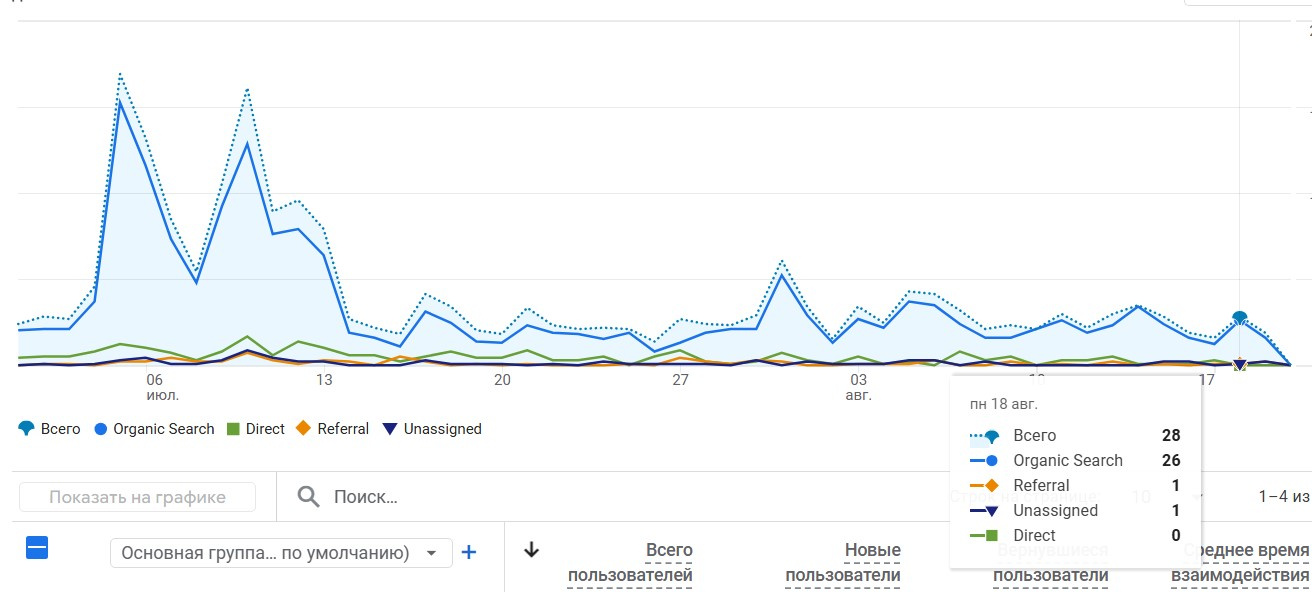Click the magnifier search icon

tap(309, 497)
